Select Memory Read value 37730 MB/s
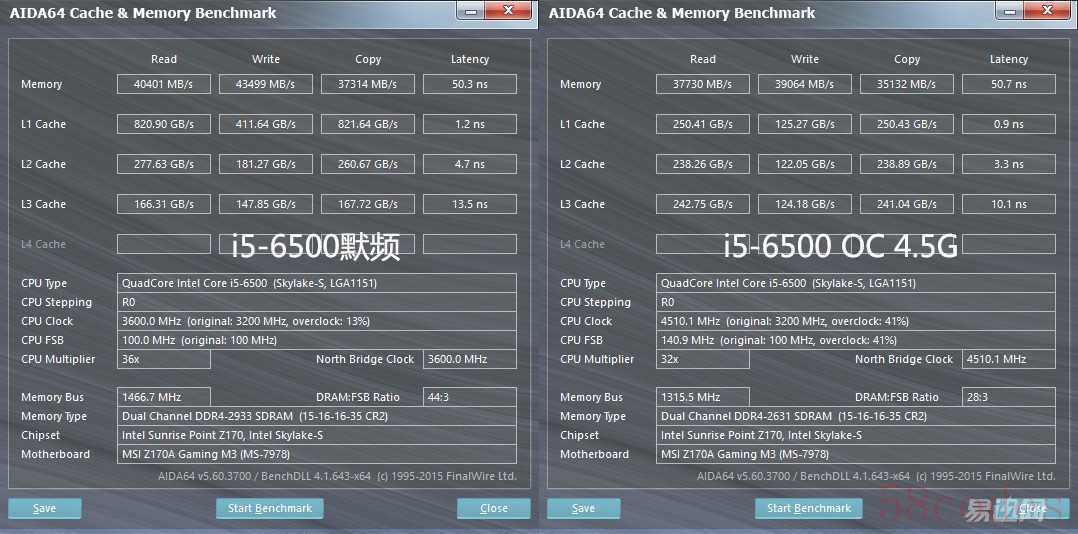1078x534 pixels. coord(703,84)
